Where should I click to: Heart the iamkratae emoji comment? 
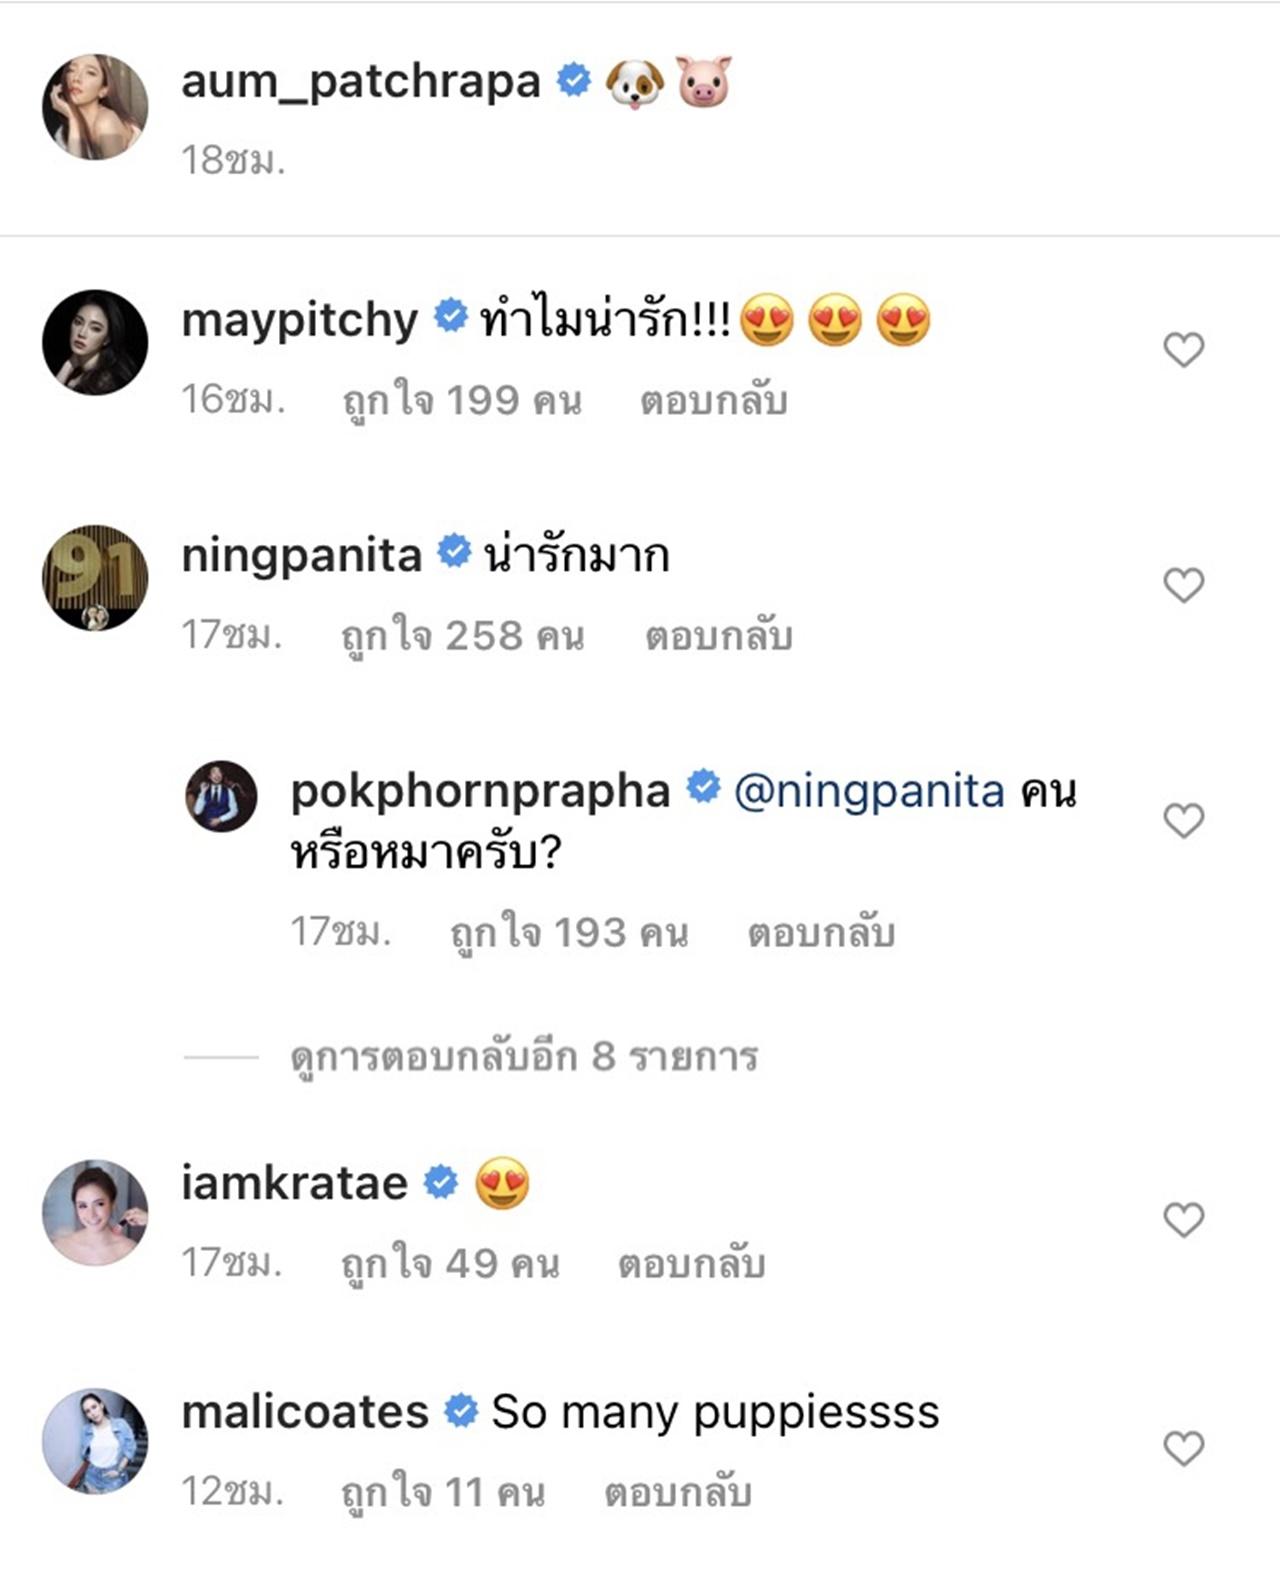click(1183, 1220)
